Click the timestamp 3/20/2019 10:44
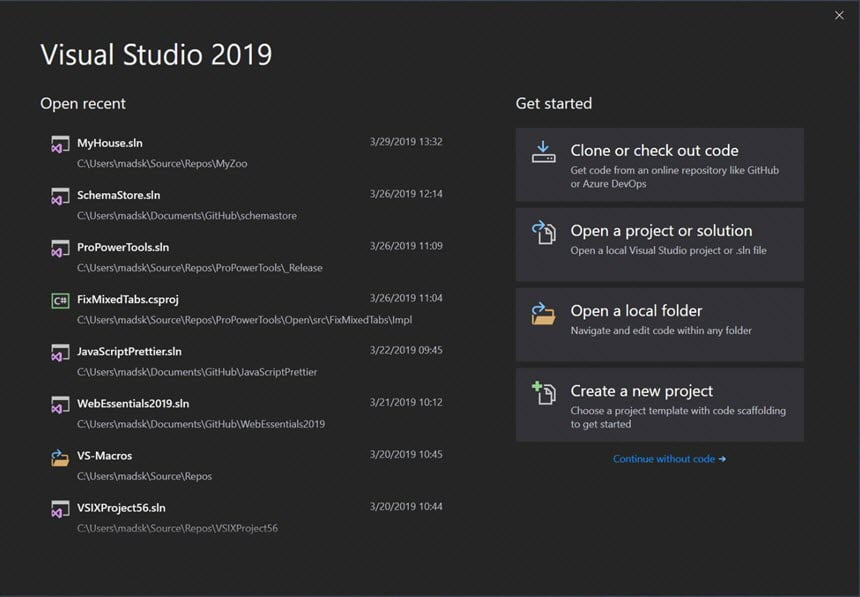The height and width of the screenshot is (597, 860). 406,506
